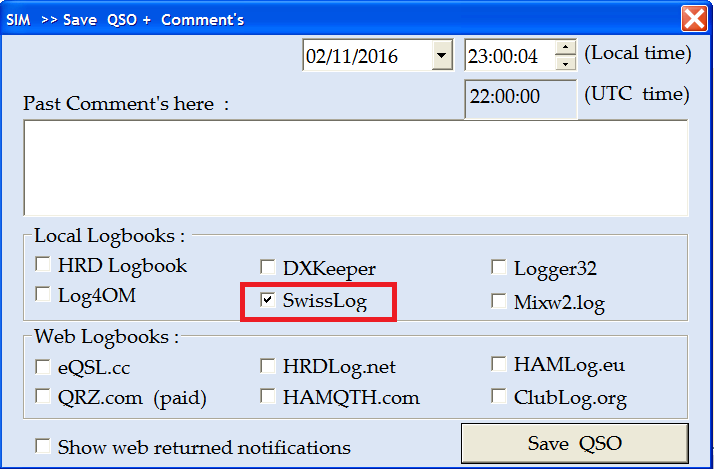
Task: Enable HAMQTH.com web logbook
Action: point(268,396)
